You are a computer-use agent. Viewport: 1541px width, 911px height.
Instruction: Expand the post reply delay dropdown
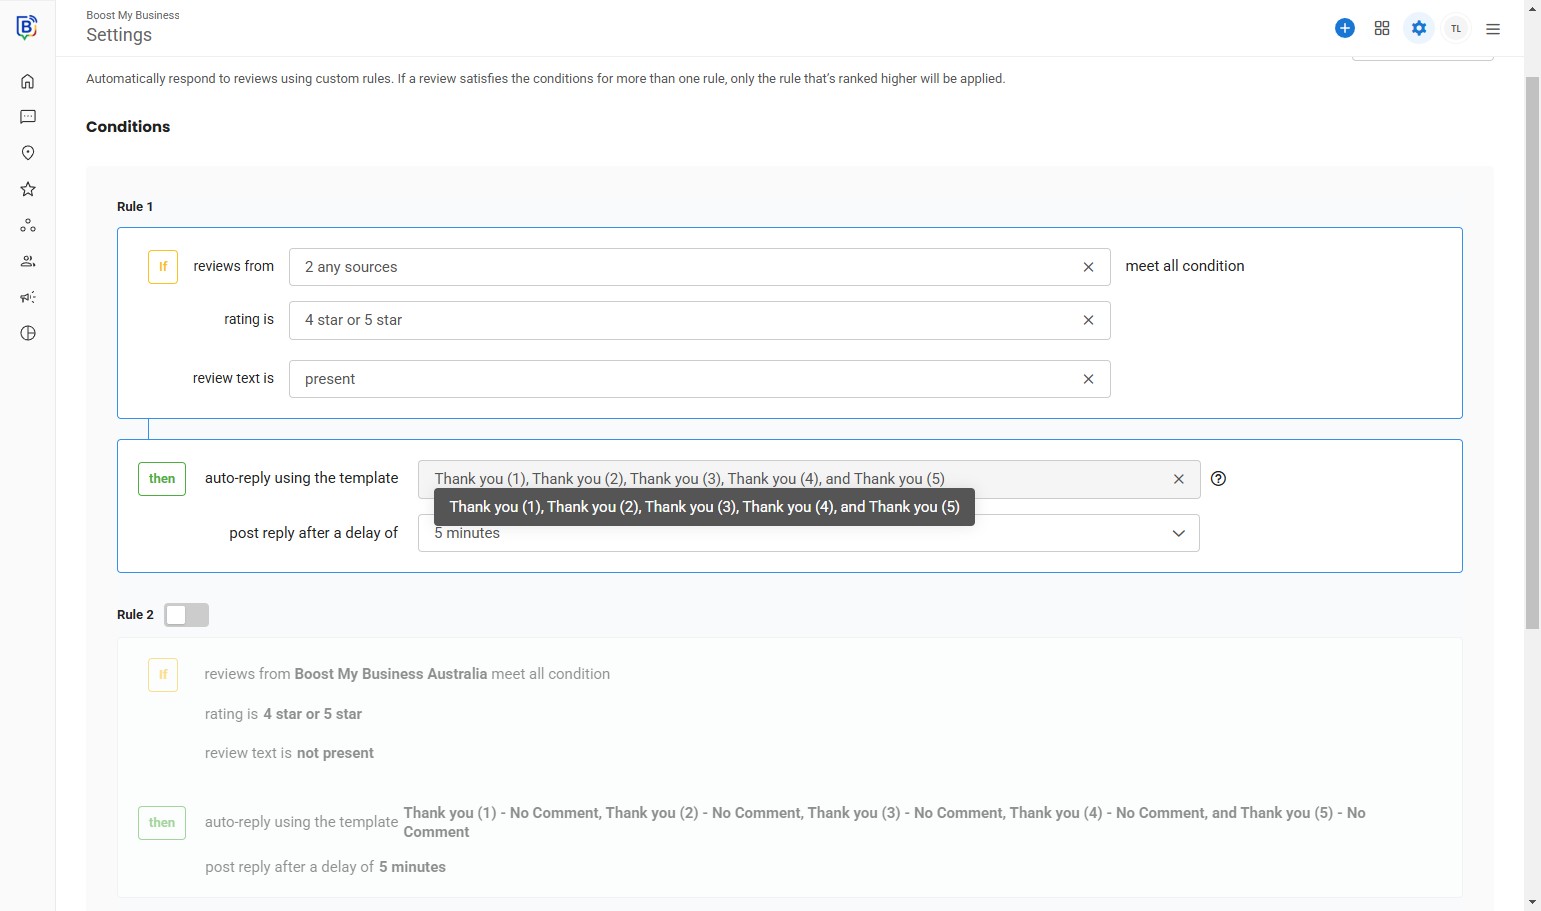click(1178, 533)
